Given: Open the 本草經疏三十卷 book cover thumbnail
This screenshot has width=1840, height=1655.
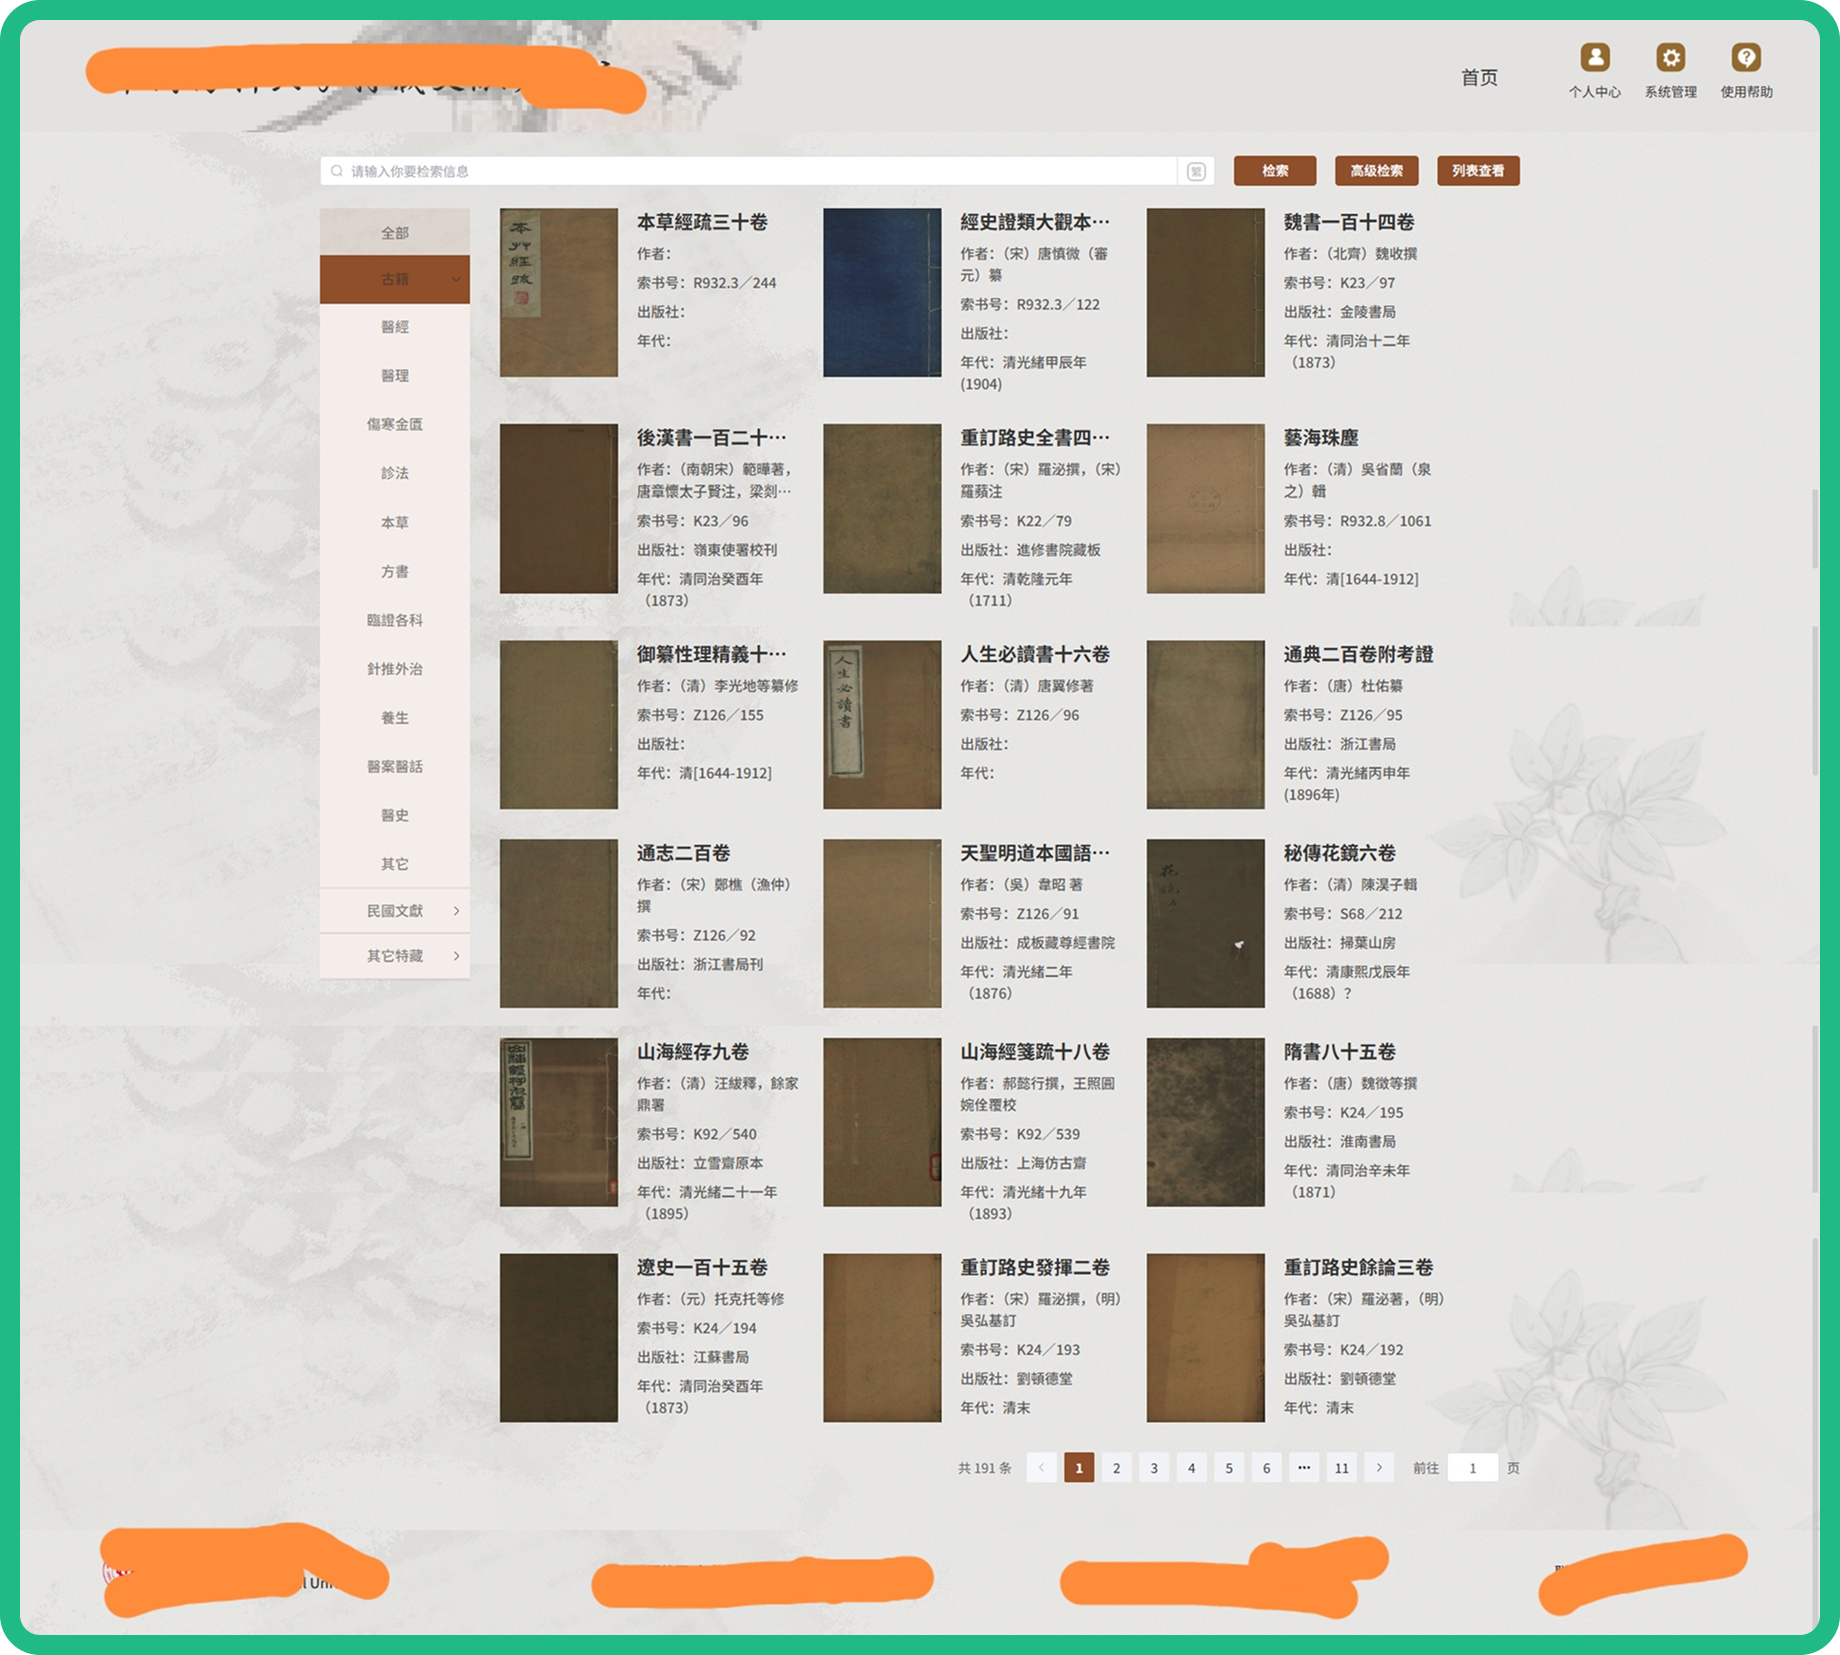Looking at the screenshot, I should pyautogui.click(x=558, y=292).
